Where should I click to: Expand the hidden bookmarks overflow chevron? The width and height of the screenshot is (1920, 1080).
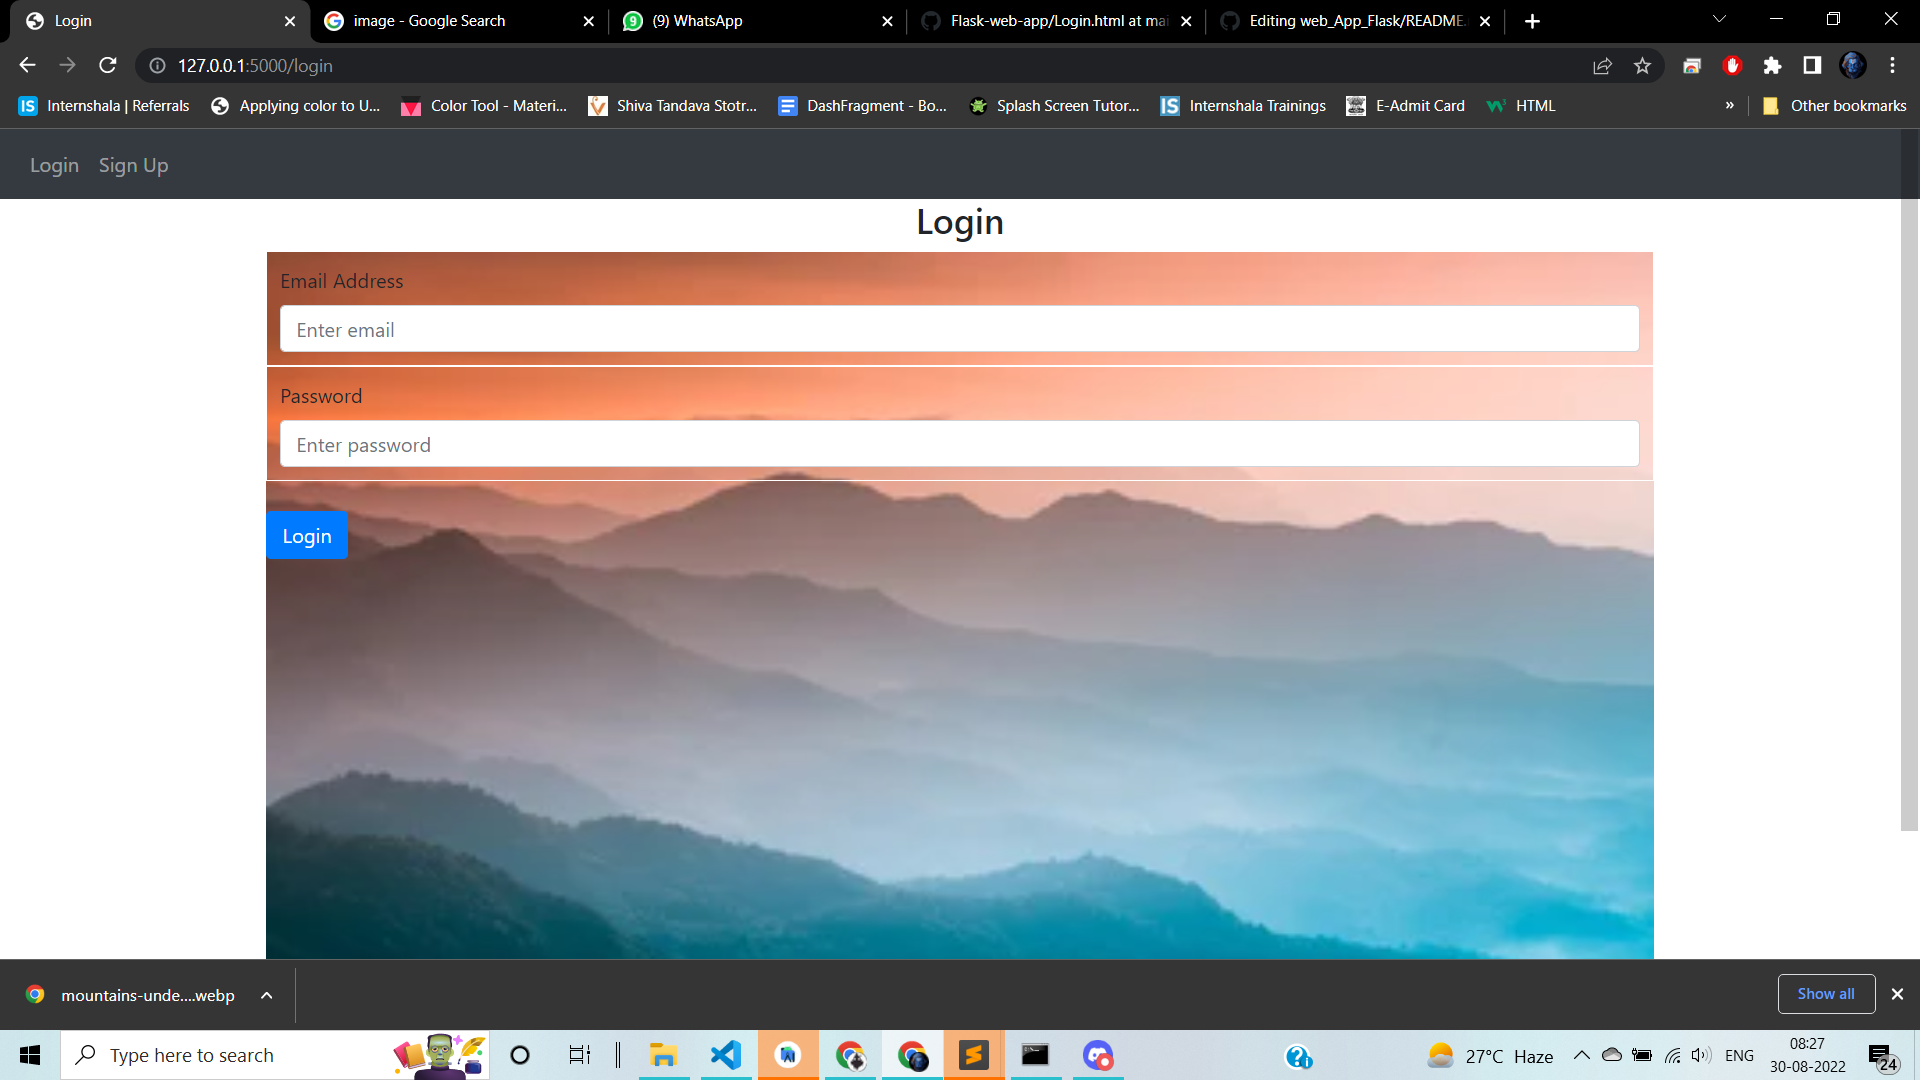pyautogui.click(x=1729, y=105)
